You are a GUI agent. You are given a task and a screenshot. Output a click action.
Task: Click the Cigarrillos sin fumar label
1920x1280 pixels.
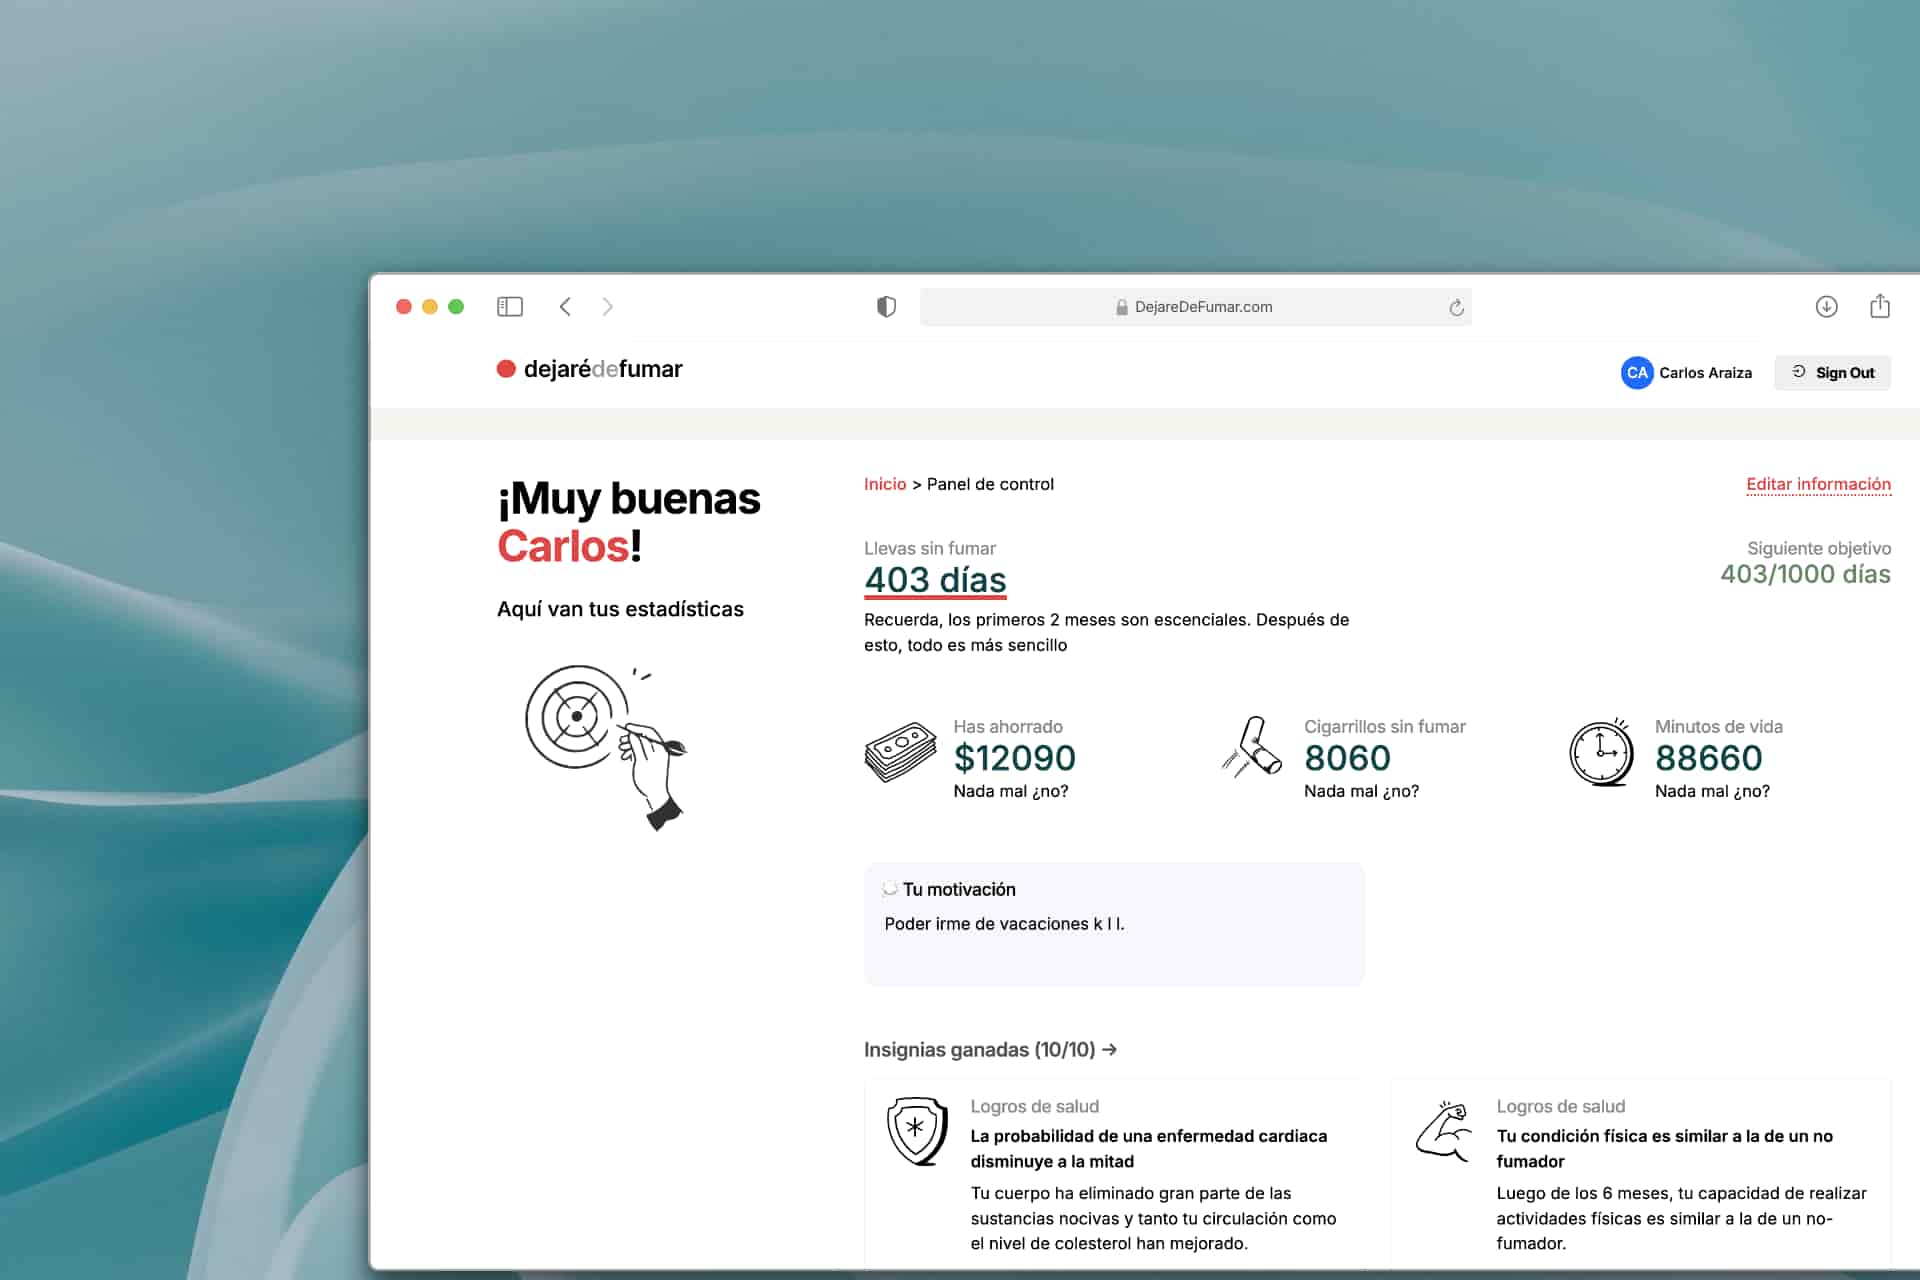1385,727
